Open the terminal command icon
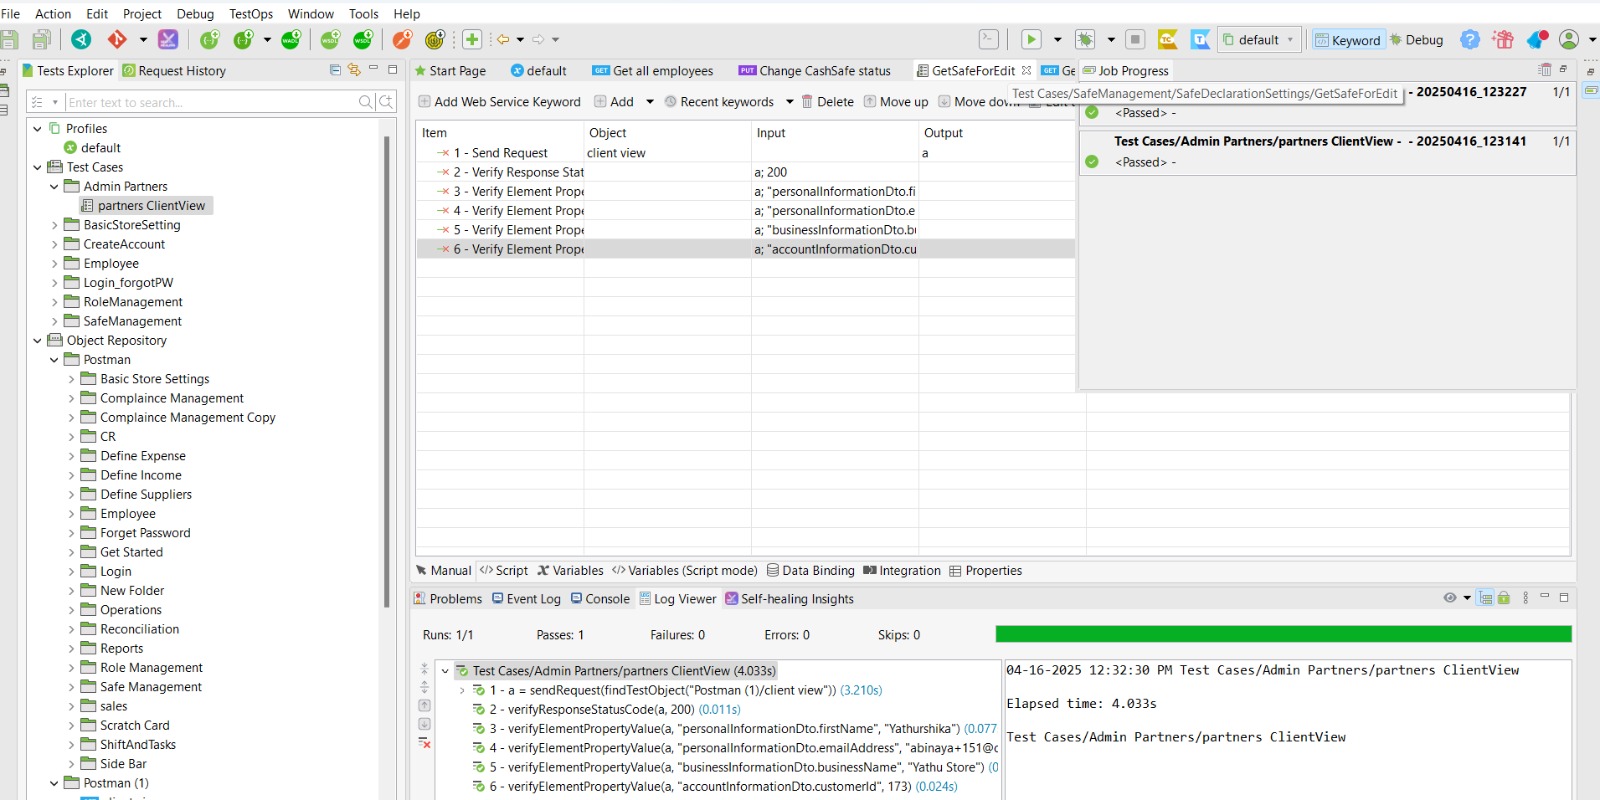This screenshot has height=800, width=1600. [x=988, y=39]
